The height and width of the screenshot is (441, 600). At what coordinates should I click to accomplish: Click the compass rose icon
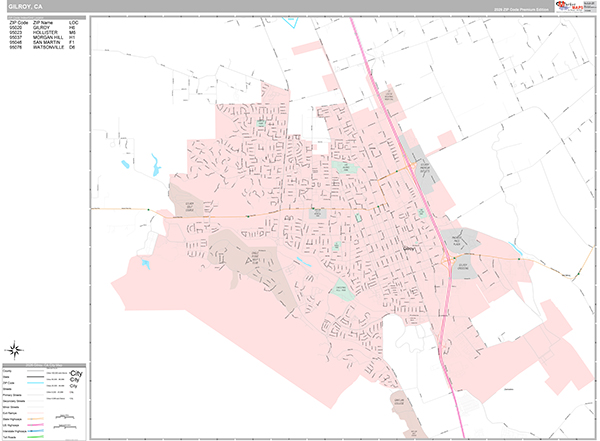point(16,349)
